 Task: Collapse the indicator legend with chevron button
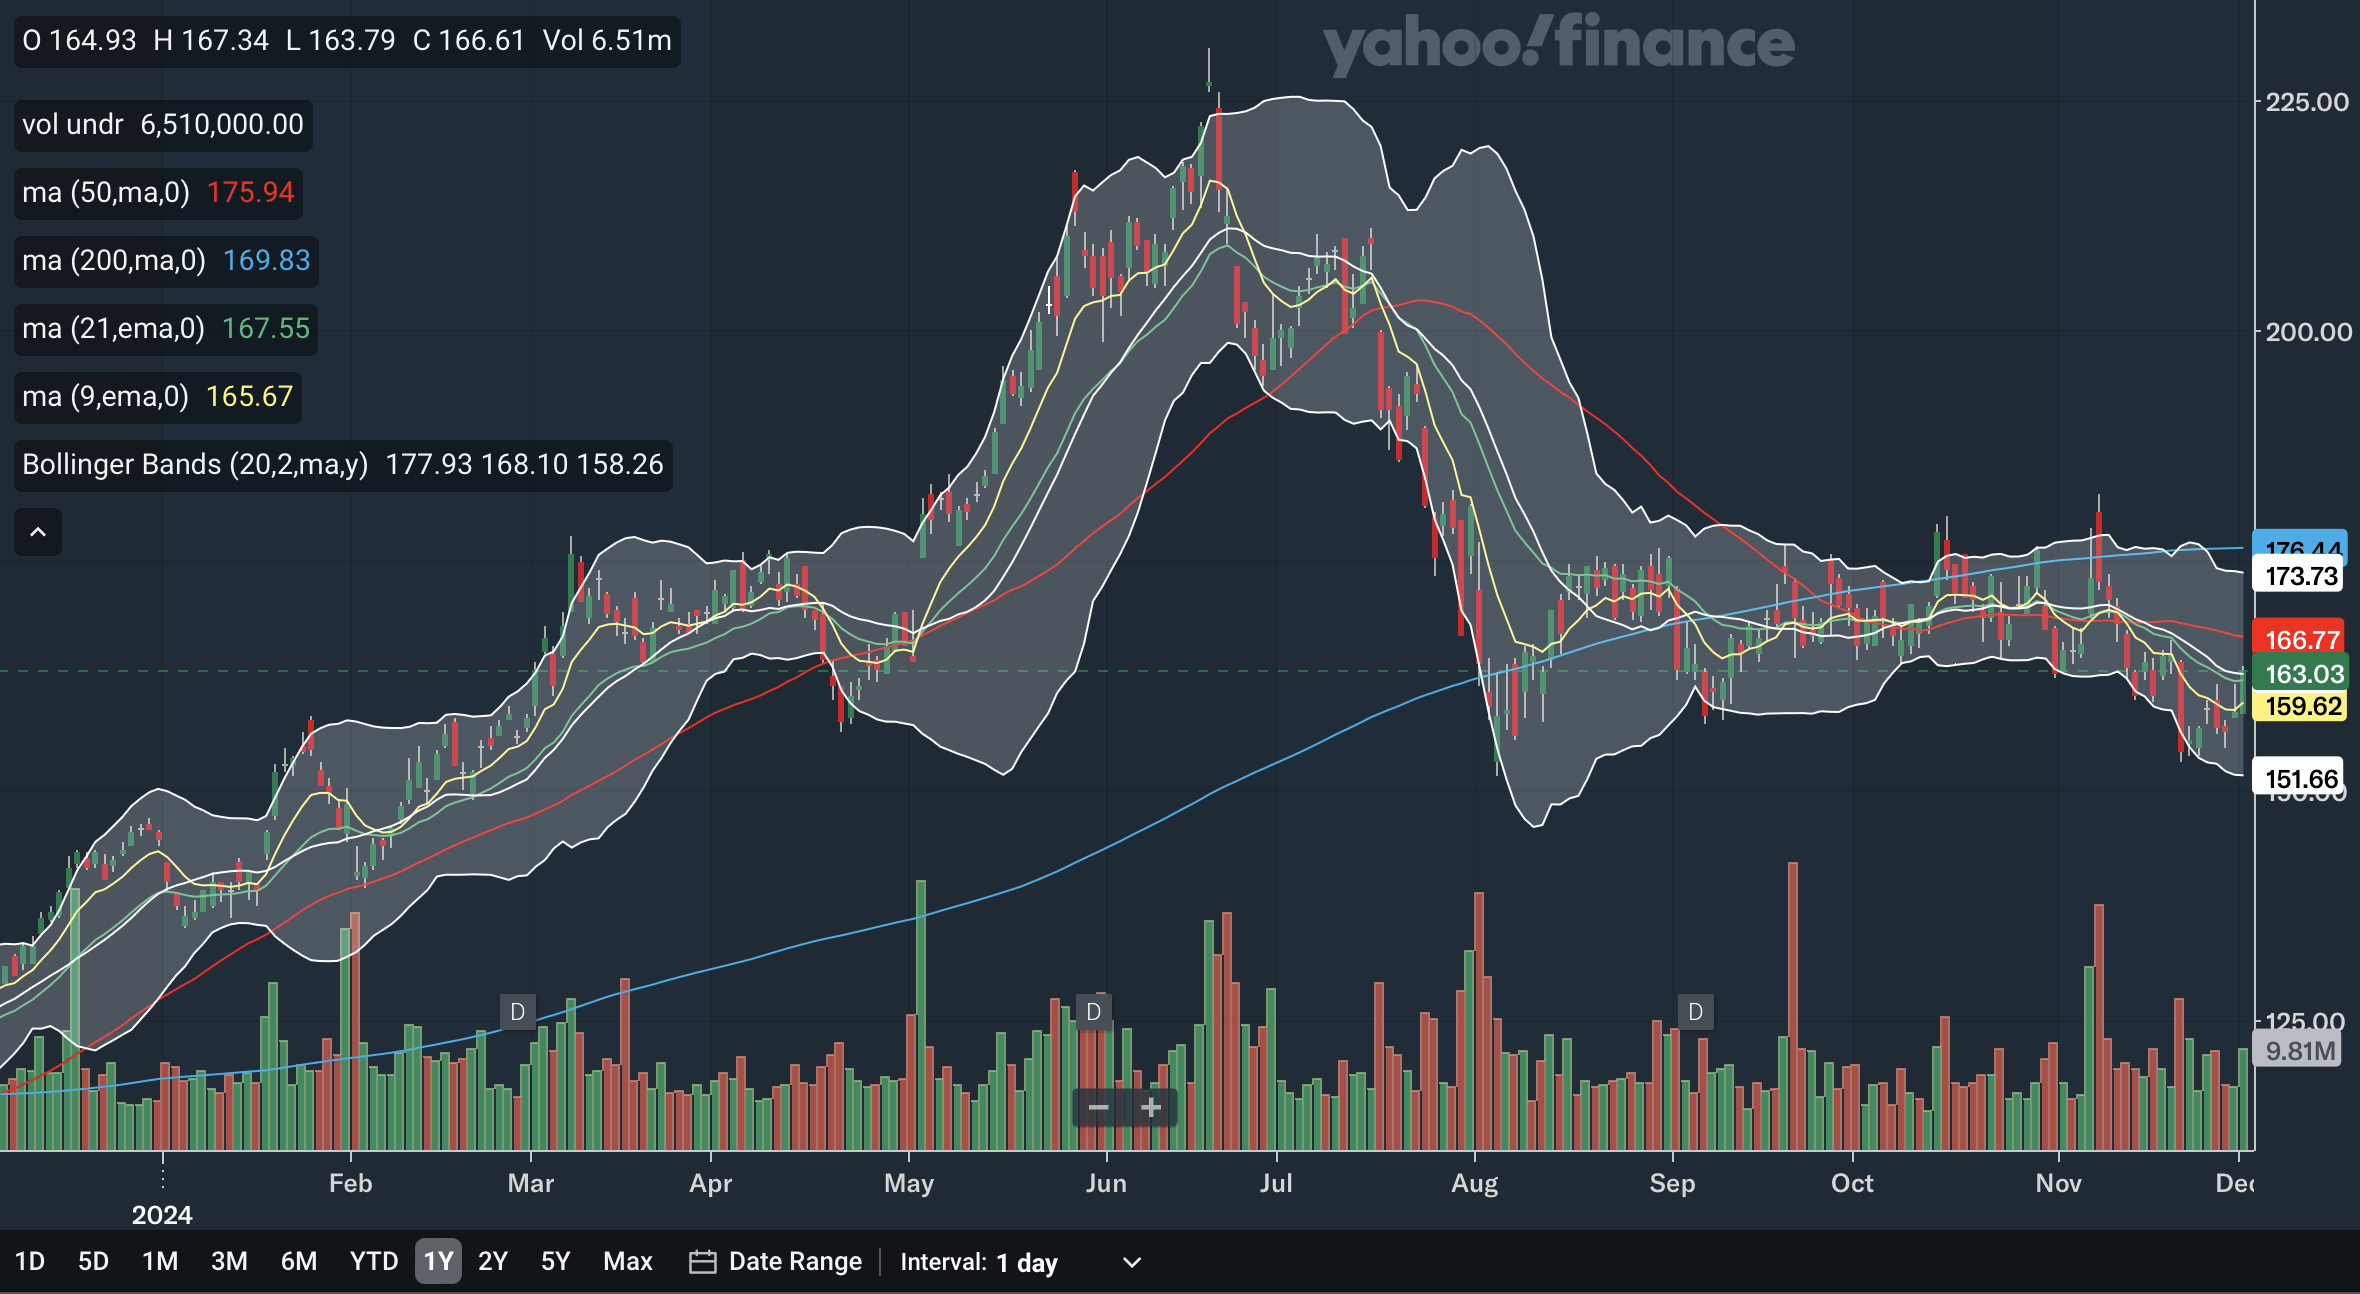(x=38, y=532)
